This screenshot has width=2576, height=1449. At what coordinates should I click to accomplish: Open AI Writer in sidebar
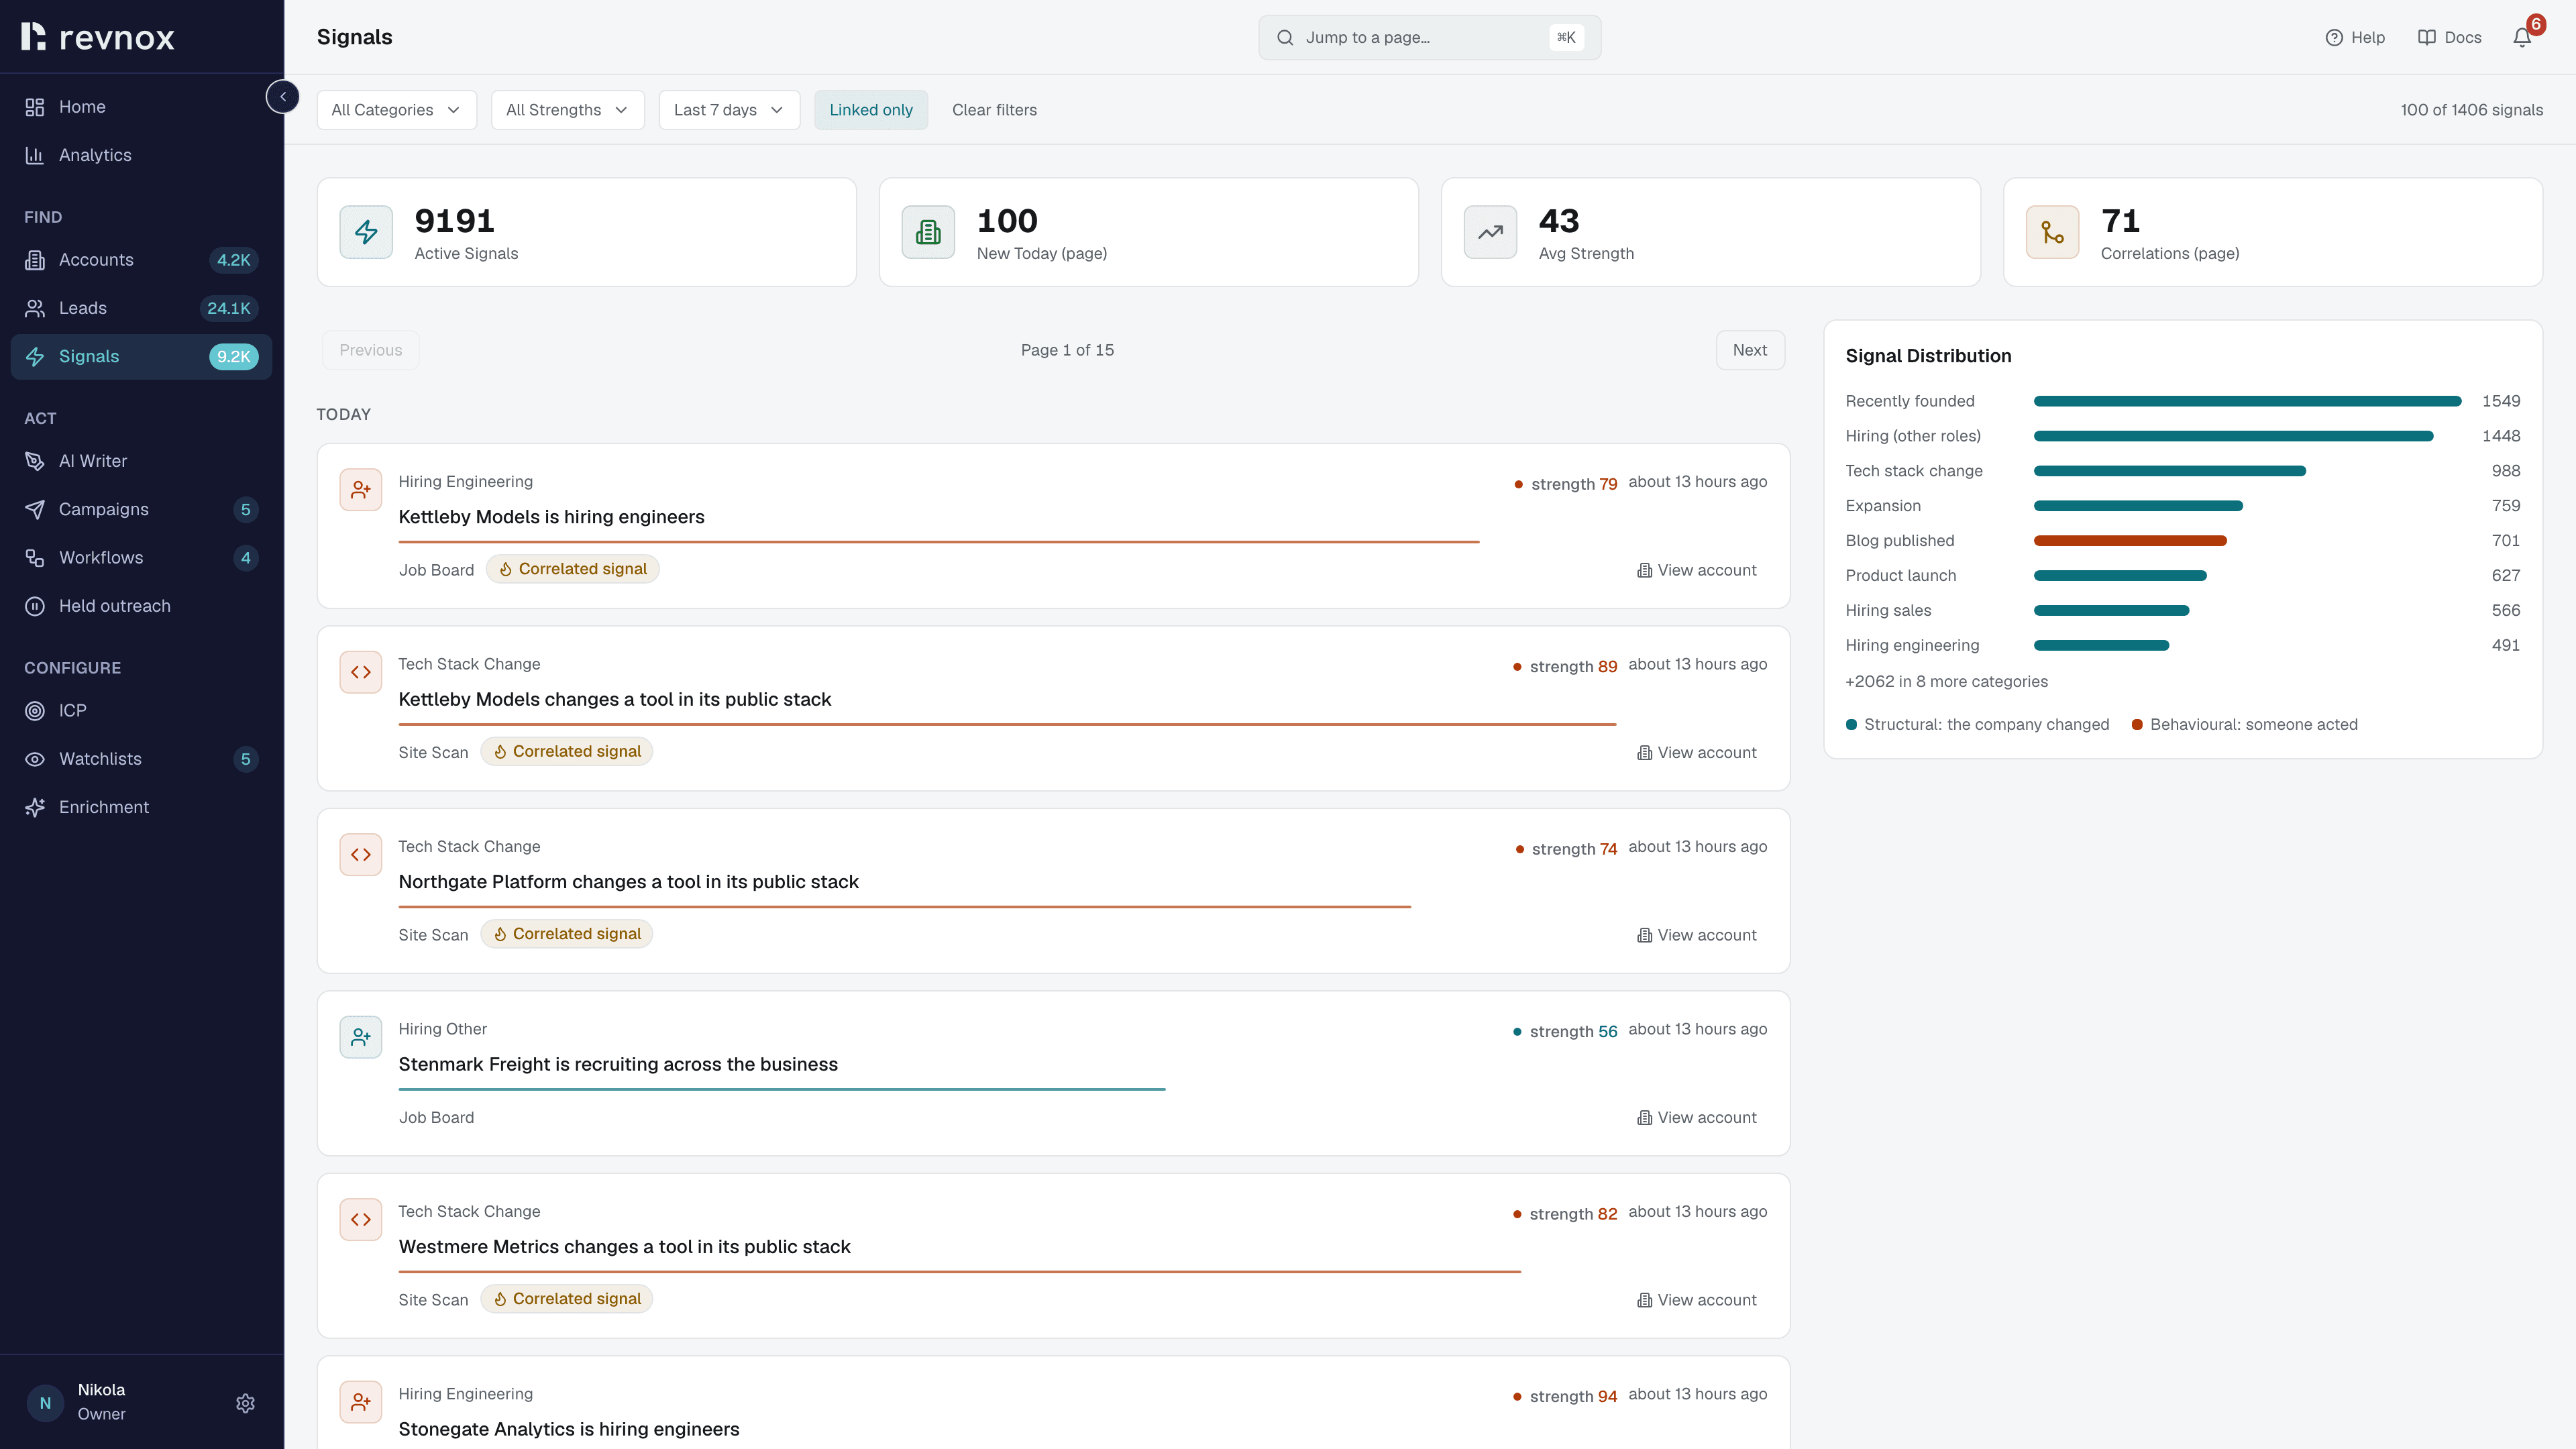click(x=141, y=461)
